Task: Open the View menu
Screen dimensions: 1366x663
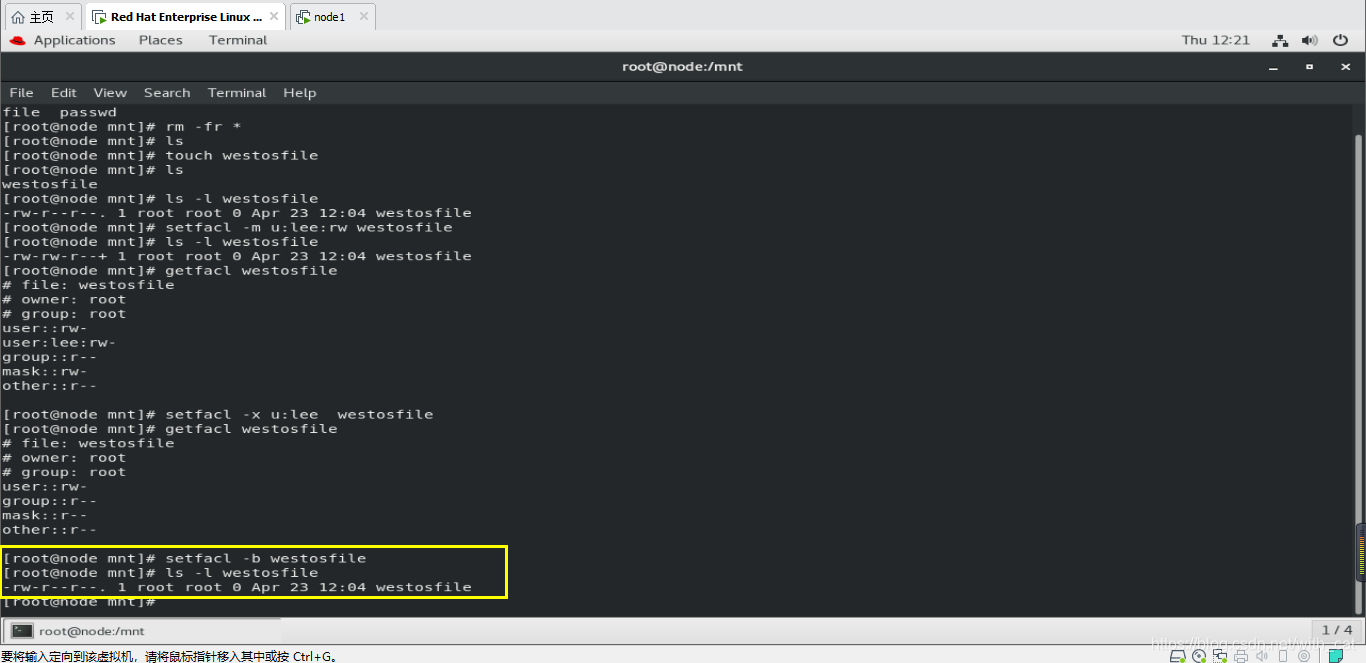Action: [110, 92]
